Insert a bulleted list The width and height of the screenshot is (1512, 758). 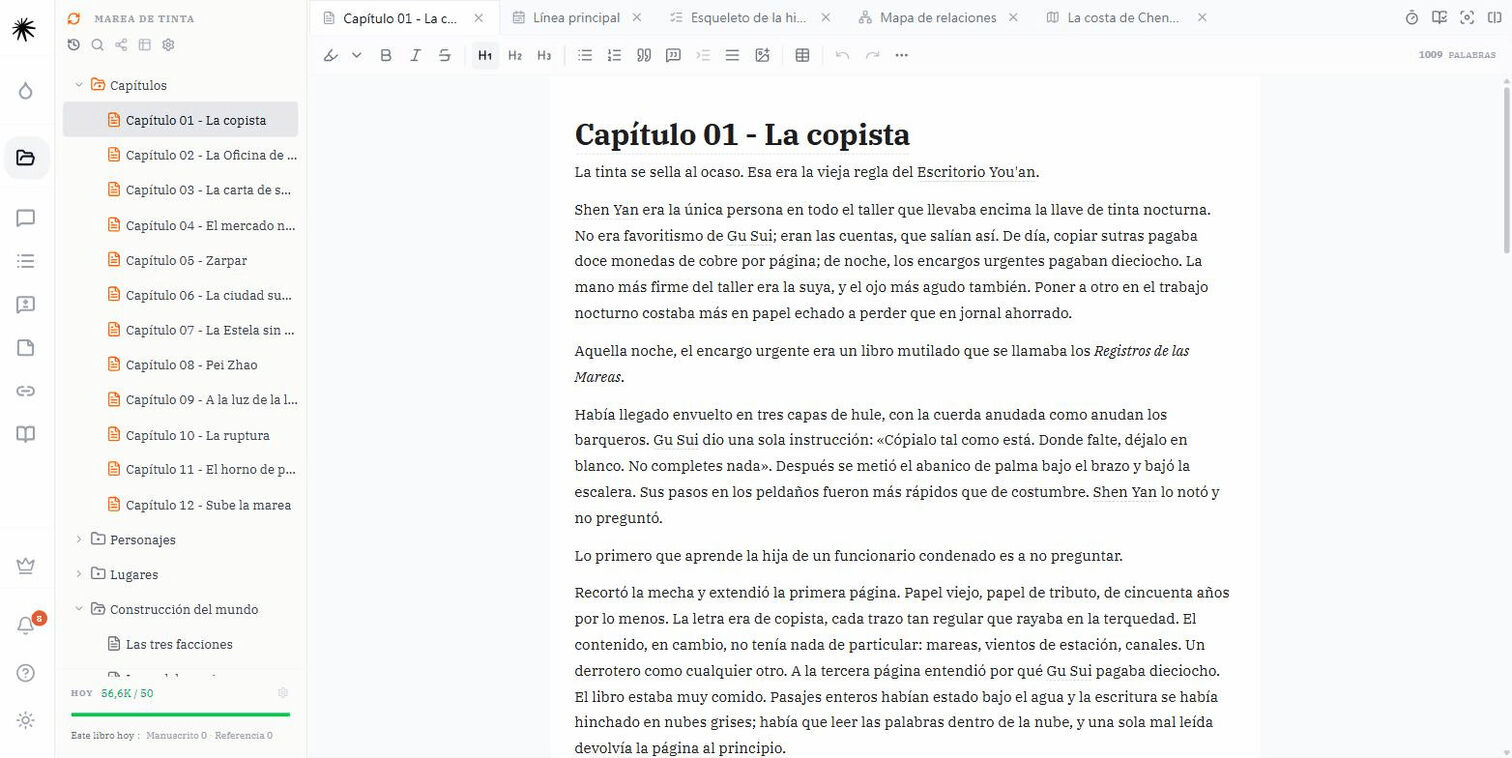pos(585,55)
